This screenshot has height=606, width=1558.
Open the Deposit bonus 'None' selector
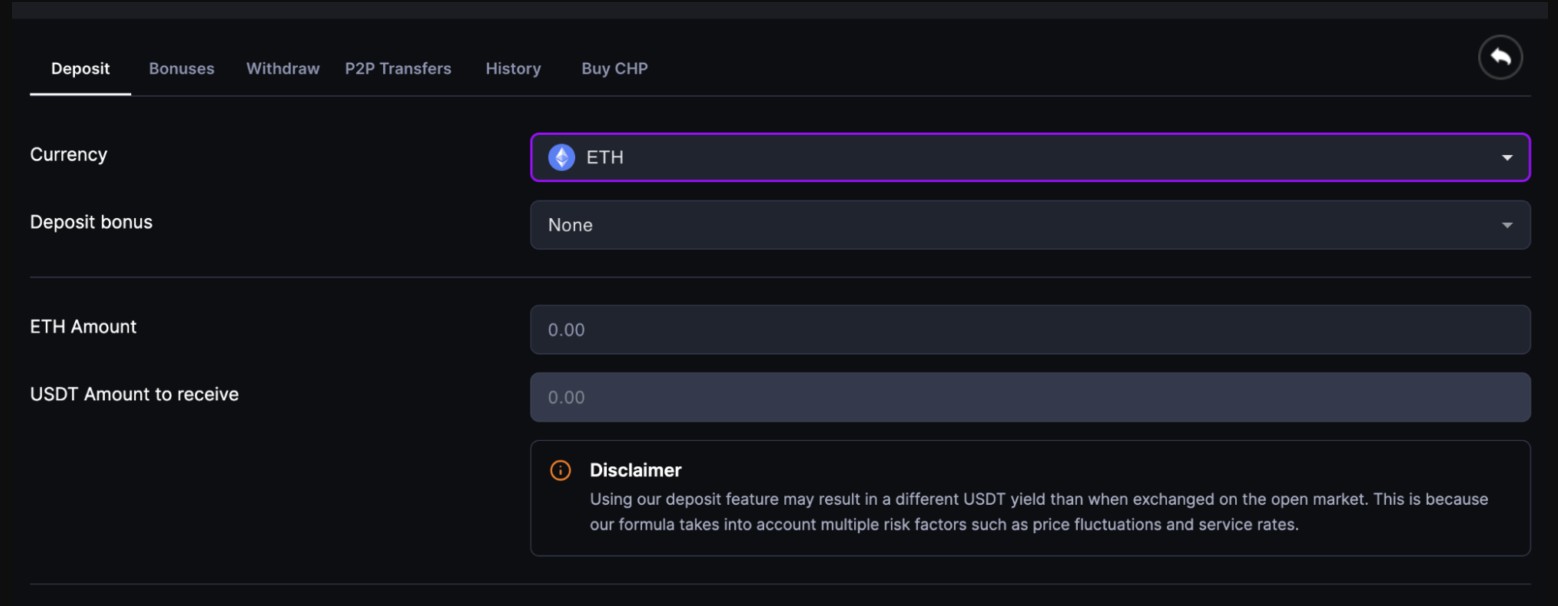[x=1029, y=225]
